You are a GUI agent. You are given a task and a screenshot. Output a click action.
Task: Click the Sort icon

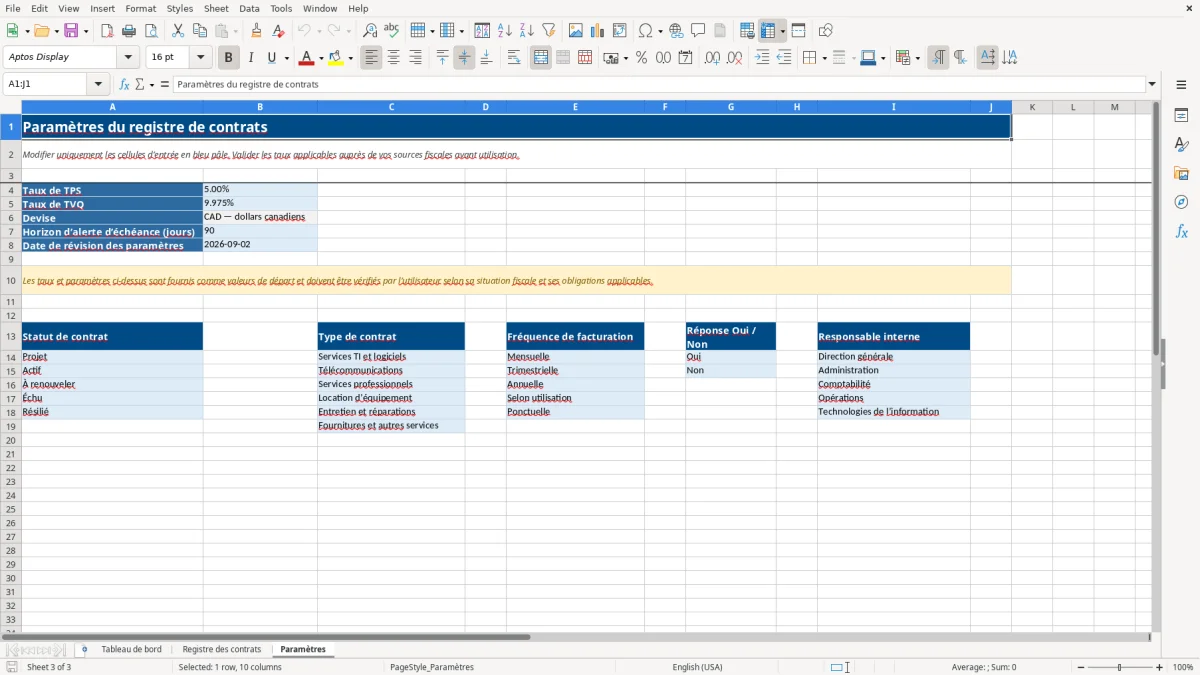pyautogui.click(x=482, y=31)
